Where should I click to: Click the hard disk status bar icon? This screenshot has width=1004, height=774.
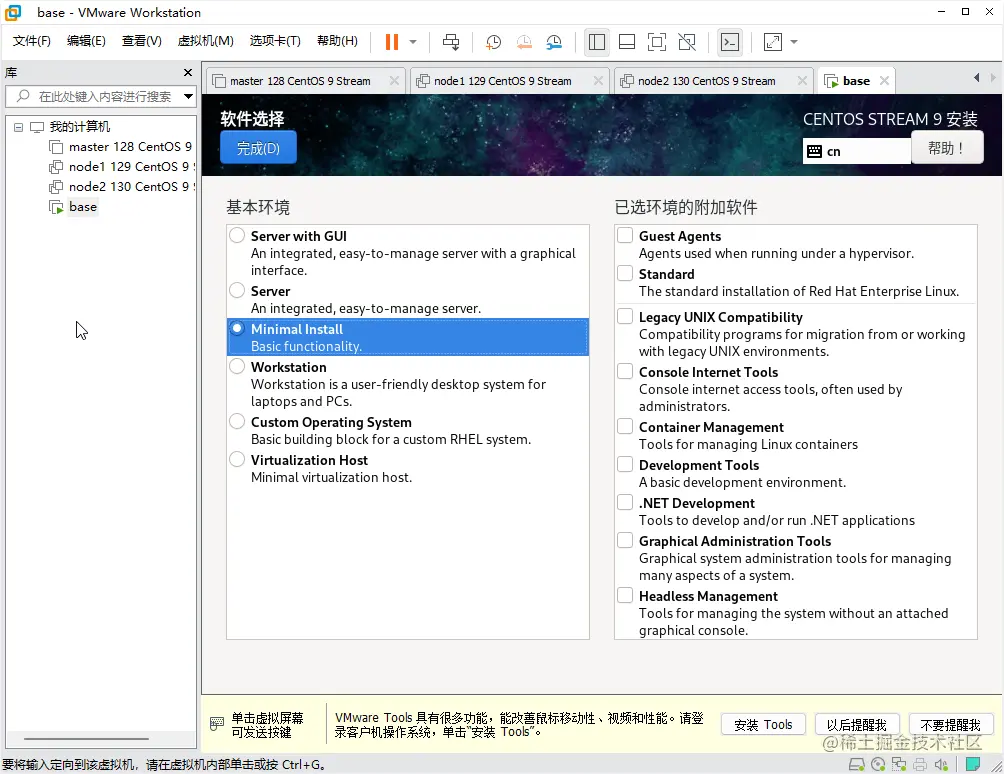(x=856, y=764)
